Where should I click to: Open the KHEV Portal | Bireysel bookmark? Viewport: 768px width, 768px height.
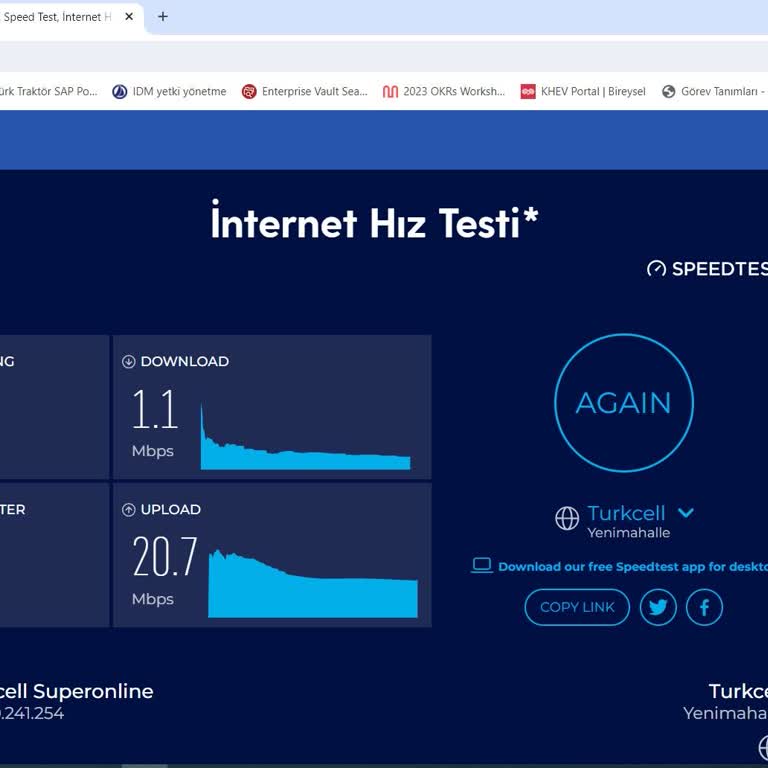[x=583, y=92]
